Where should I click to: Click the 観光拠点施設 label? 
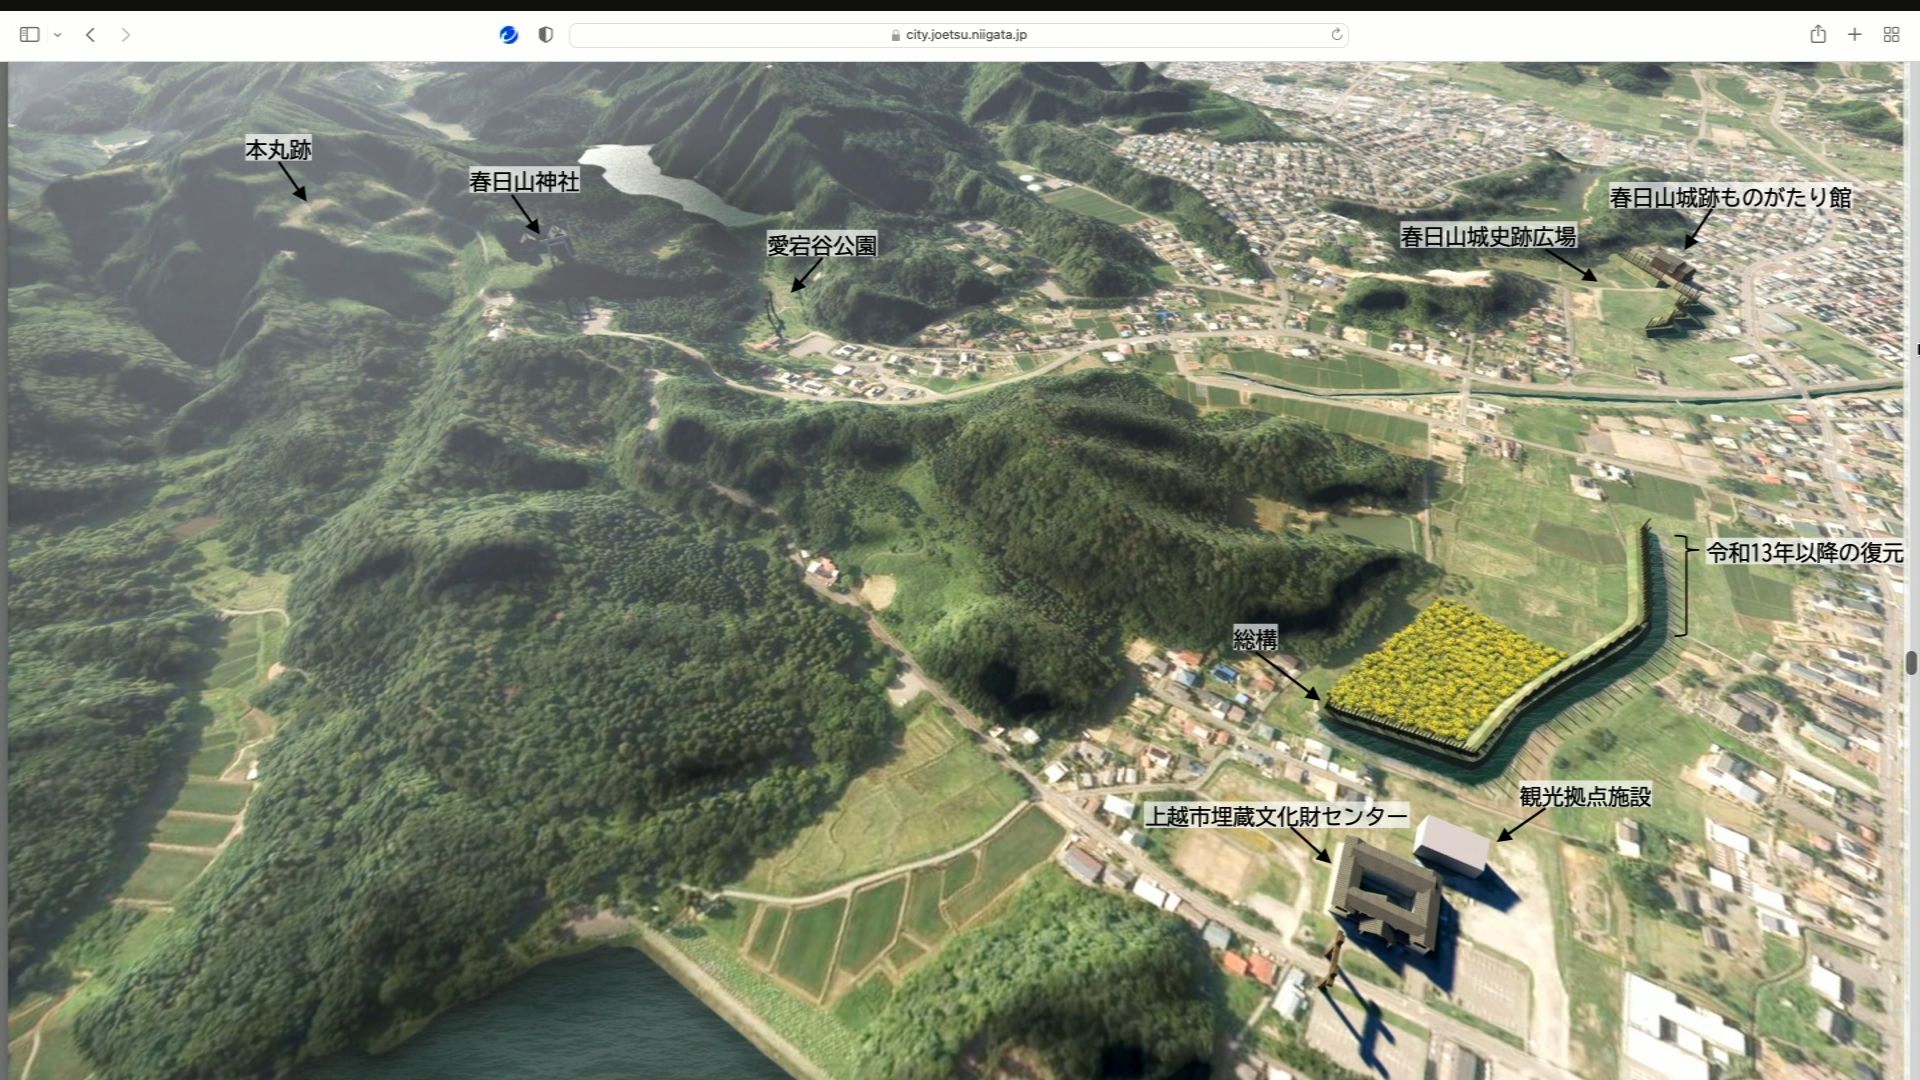point(1585,797)
